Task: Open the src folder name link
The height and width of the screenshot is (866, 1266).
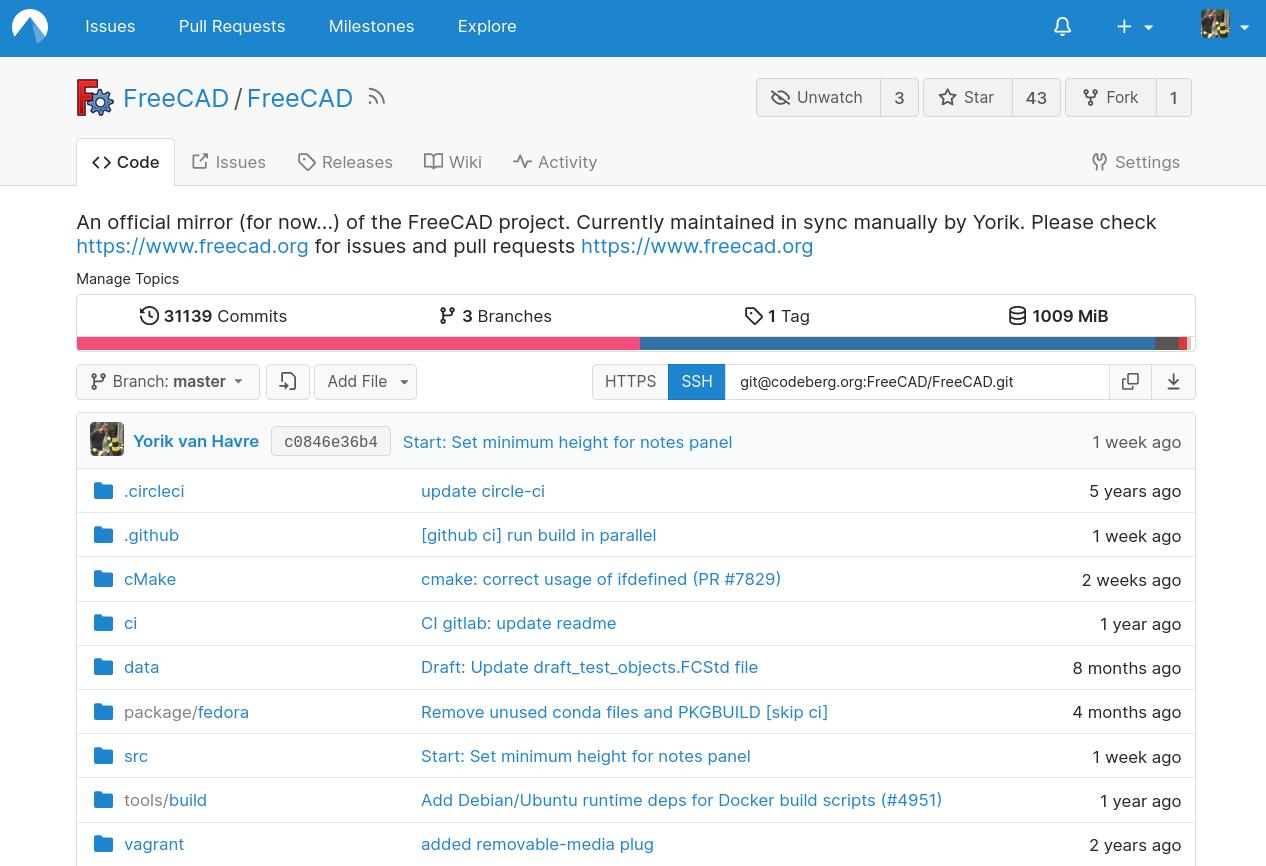Action: click(136, 756)
